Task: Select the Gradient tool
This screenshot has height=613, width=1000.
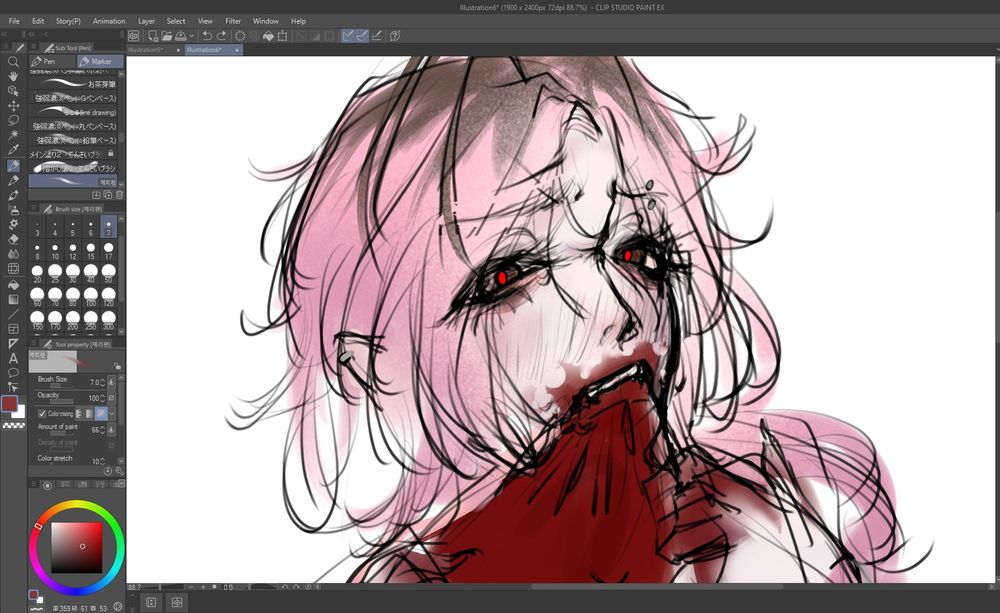Action: pos(13,299)
